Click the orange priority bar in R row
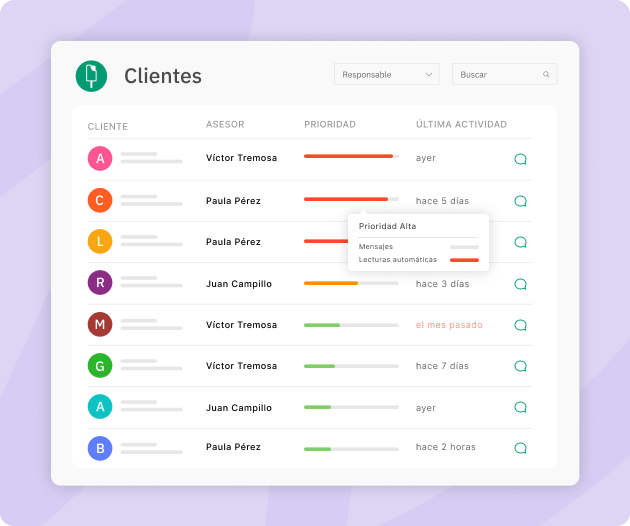This screenshot has height=526, width=630. [331, 283]
